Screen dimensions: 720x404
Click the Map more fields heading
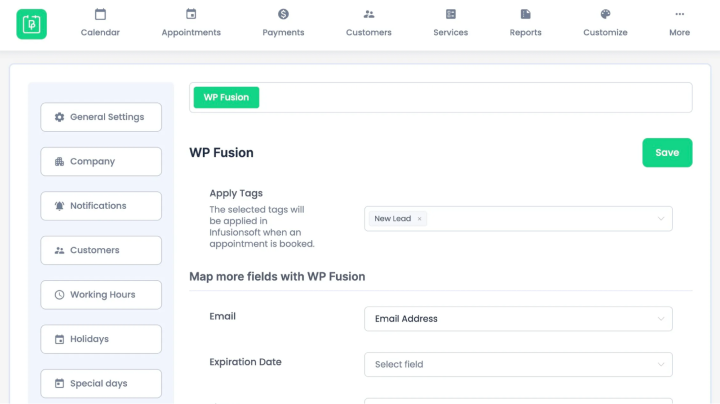277,276
